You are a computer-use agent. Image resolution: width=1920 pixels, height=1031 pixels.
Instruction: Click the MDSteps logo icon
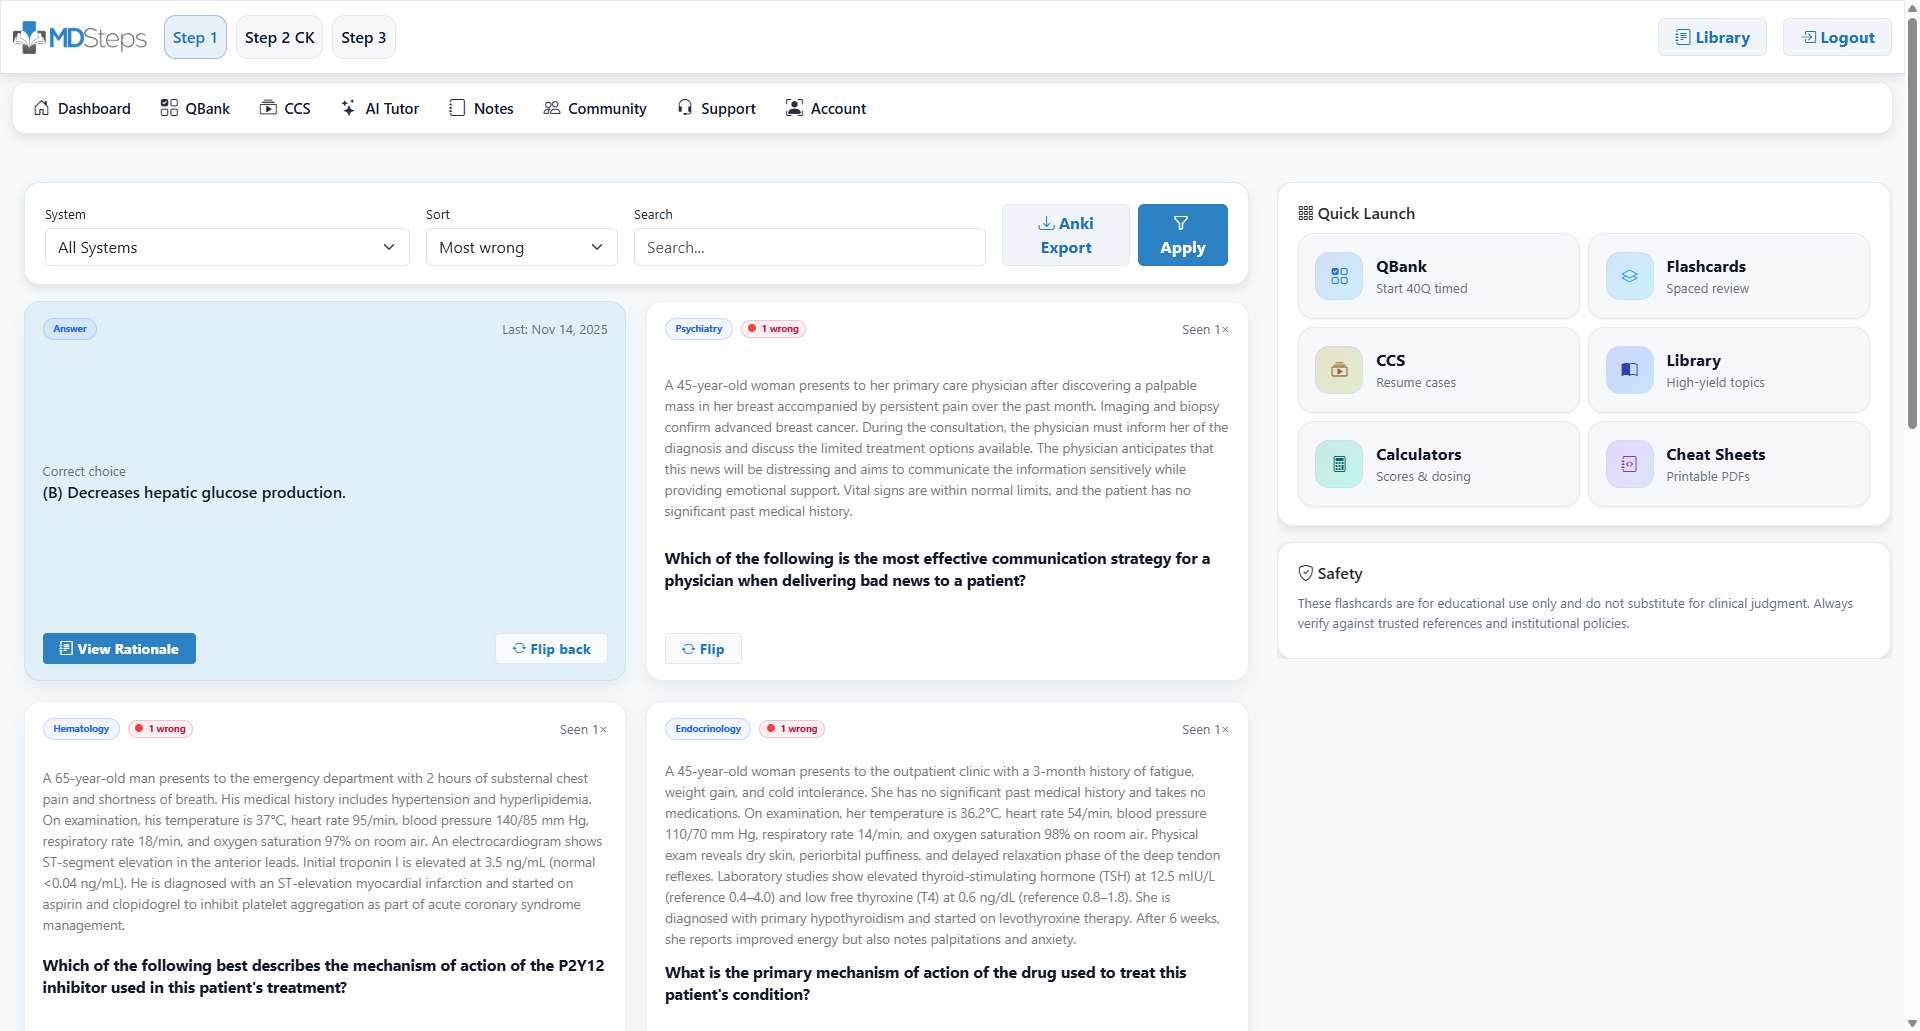29,37
